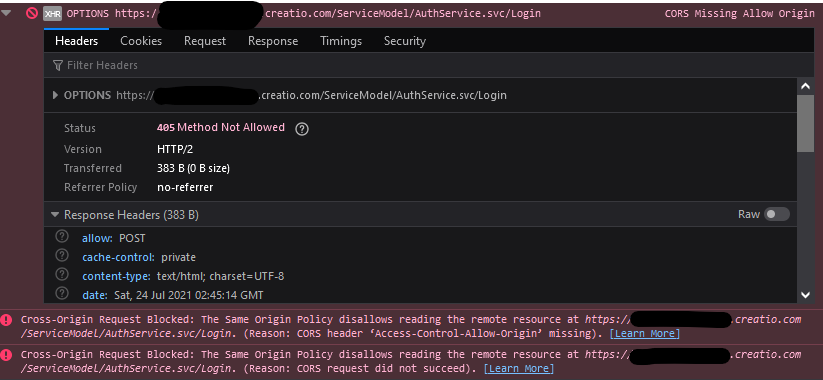Open the Timings tab

341,41
